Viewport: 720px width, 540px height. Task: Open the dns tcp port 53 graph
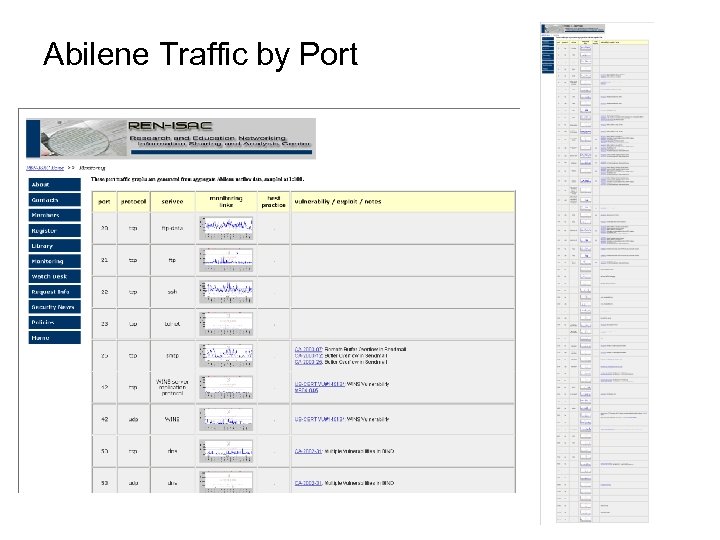(x=226, y=451)
